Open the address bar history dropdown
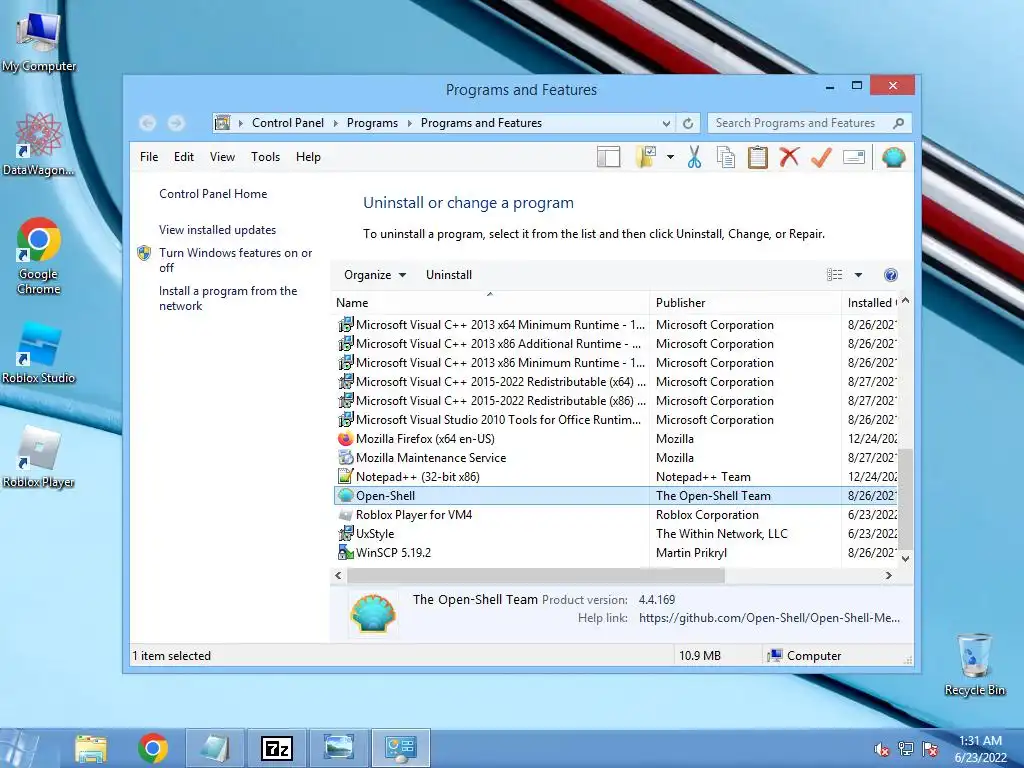1024x768 pixels. [666, 123]
